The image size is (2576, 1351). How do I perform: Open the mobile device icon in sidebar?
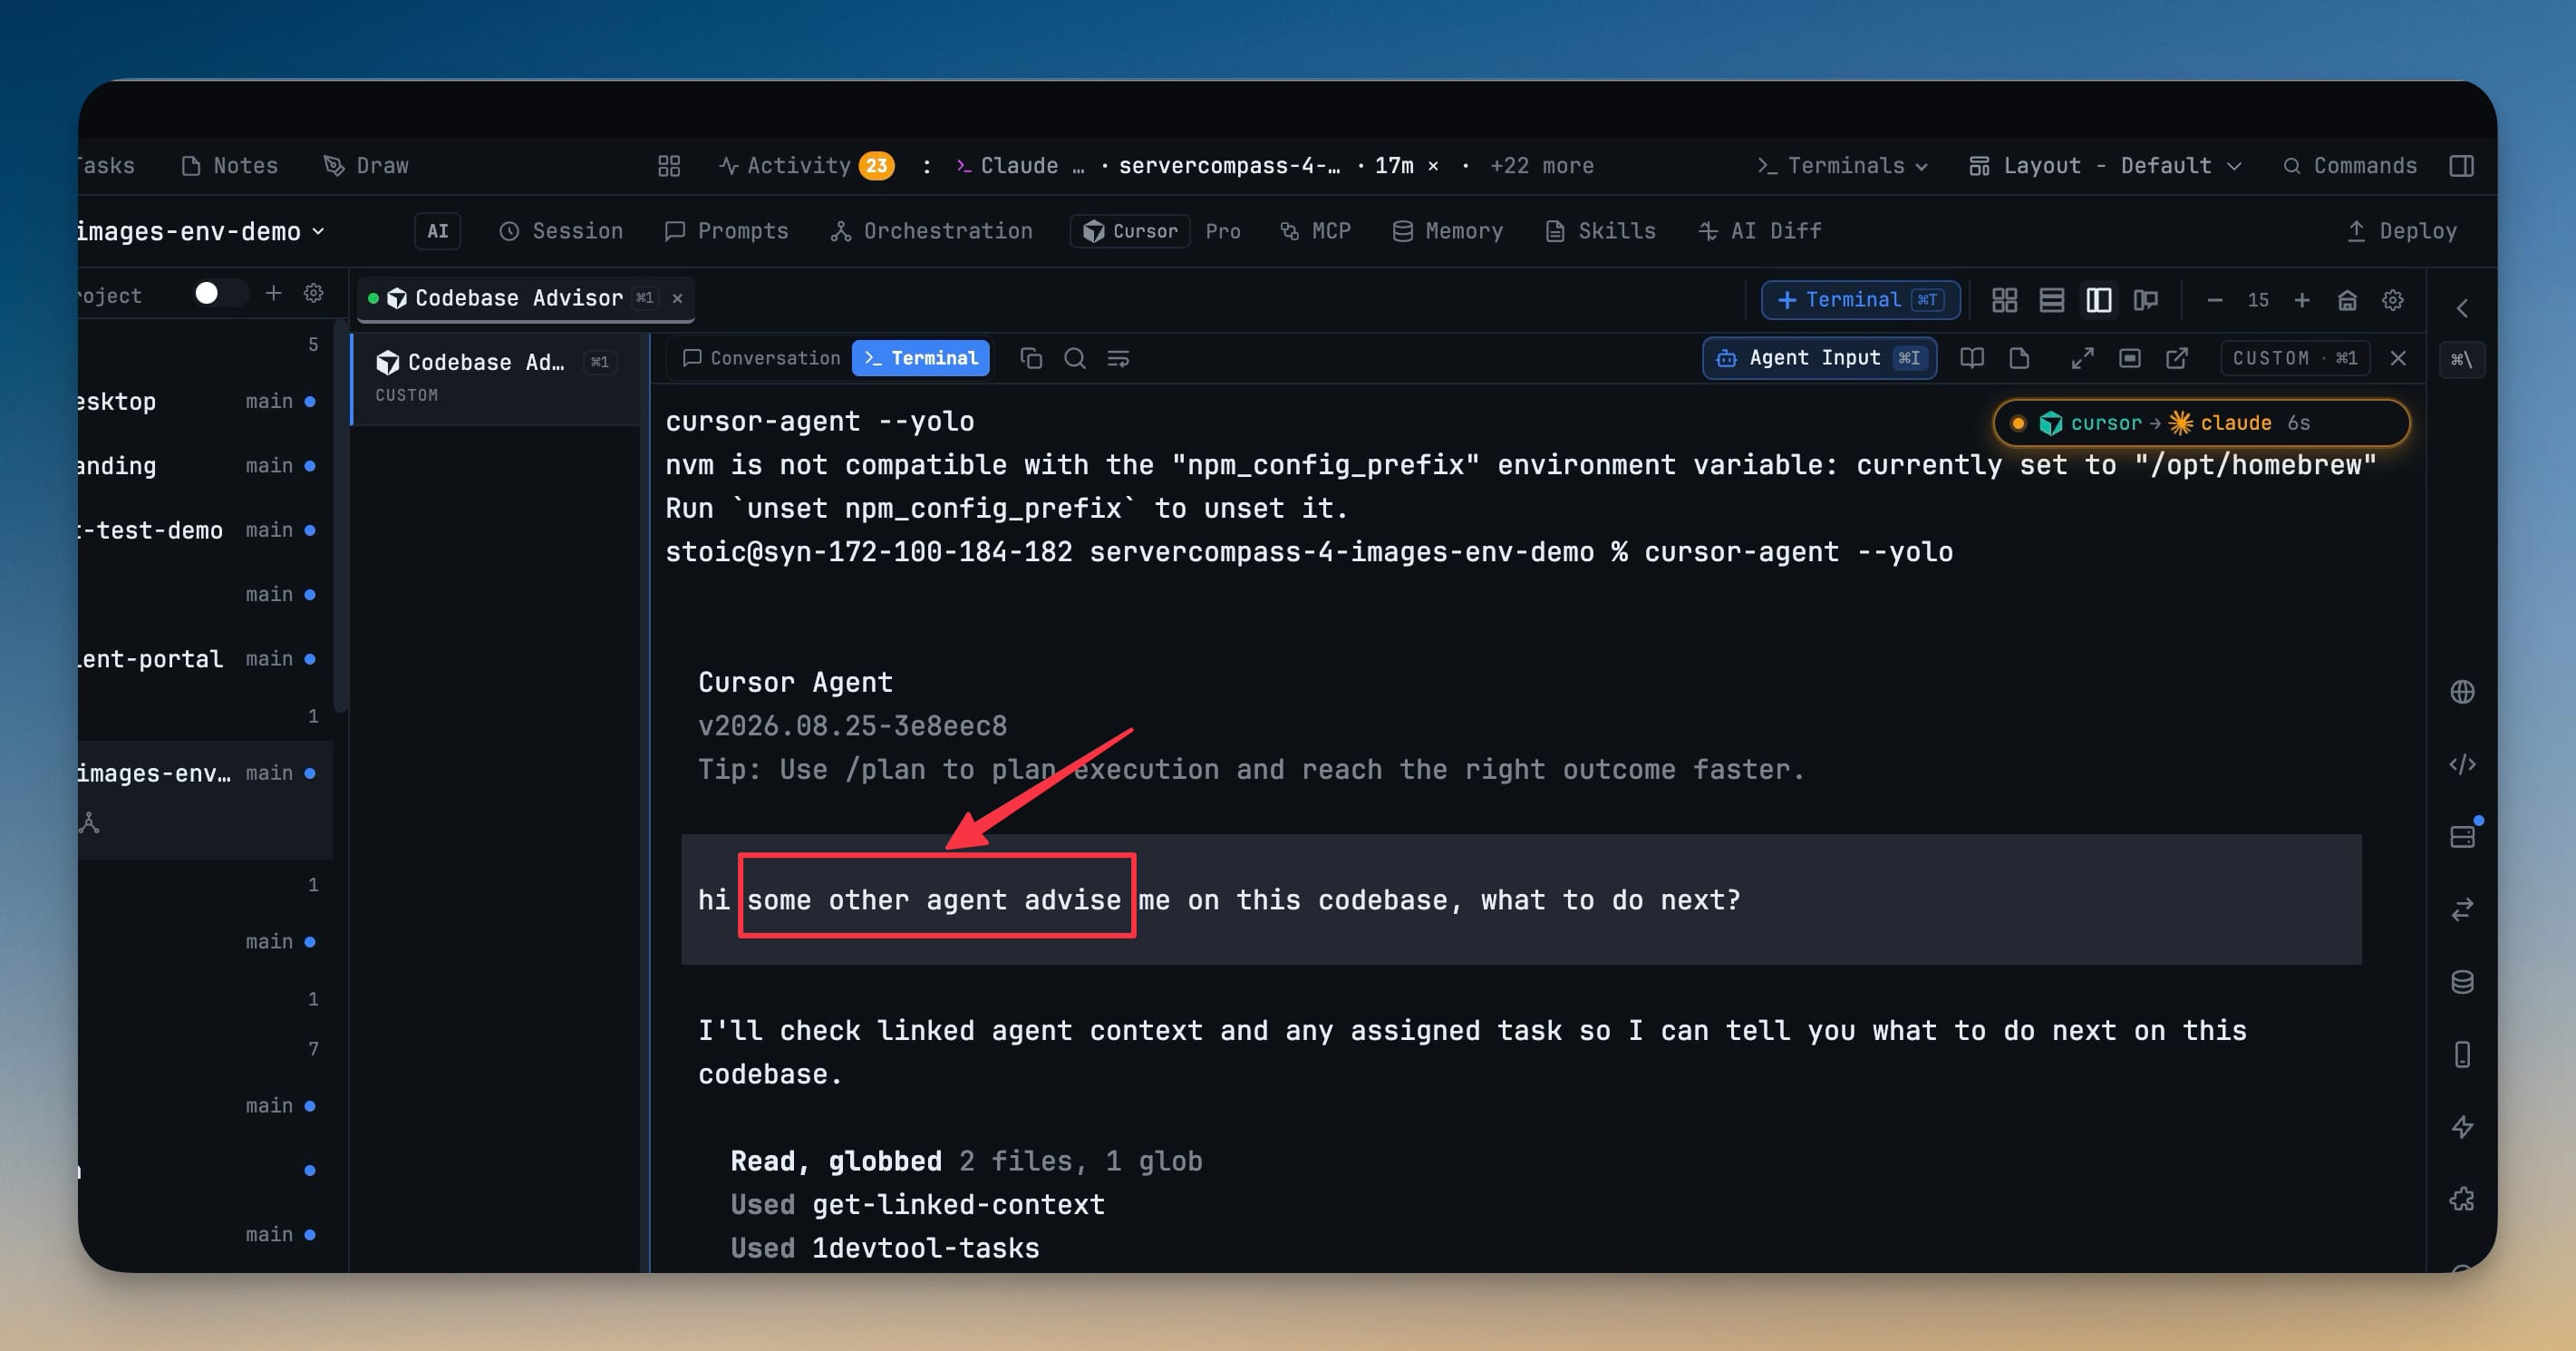pos(2462,1054)
